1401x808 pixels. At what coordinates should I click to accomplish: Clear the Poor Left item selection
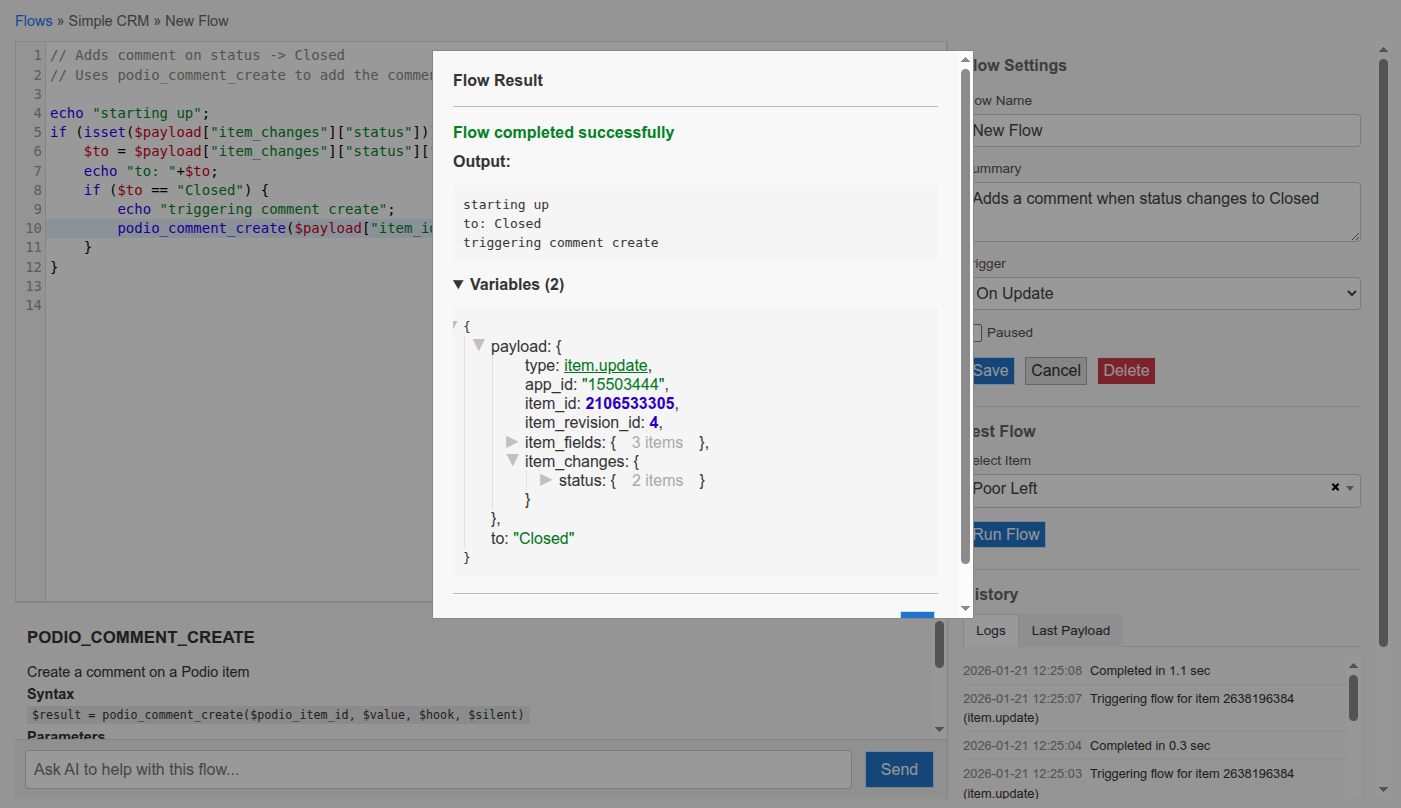pos(1335,488)
